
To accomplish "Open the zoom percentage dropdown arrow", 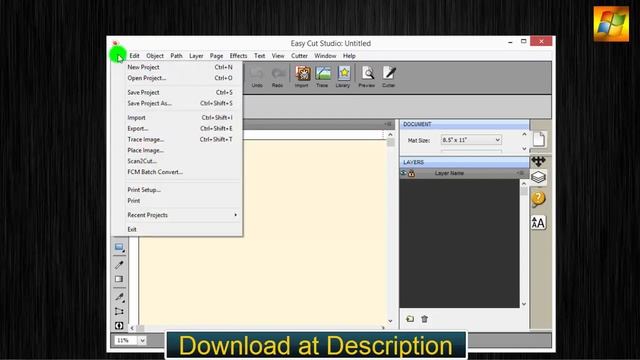I will click(142, 340).
